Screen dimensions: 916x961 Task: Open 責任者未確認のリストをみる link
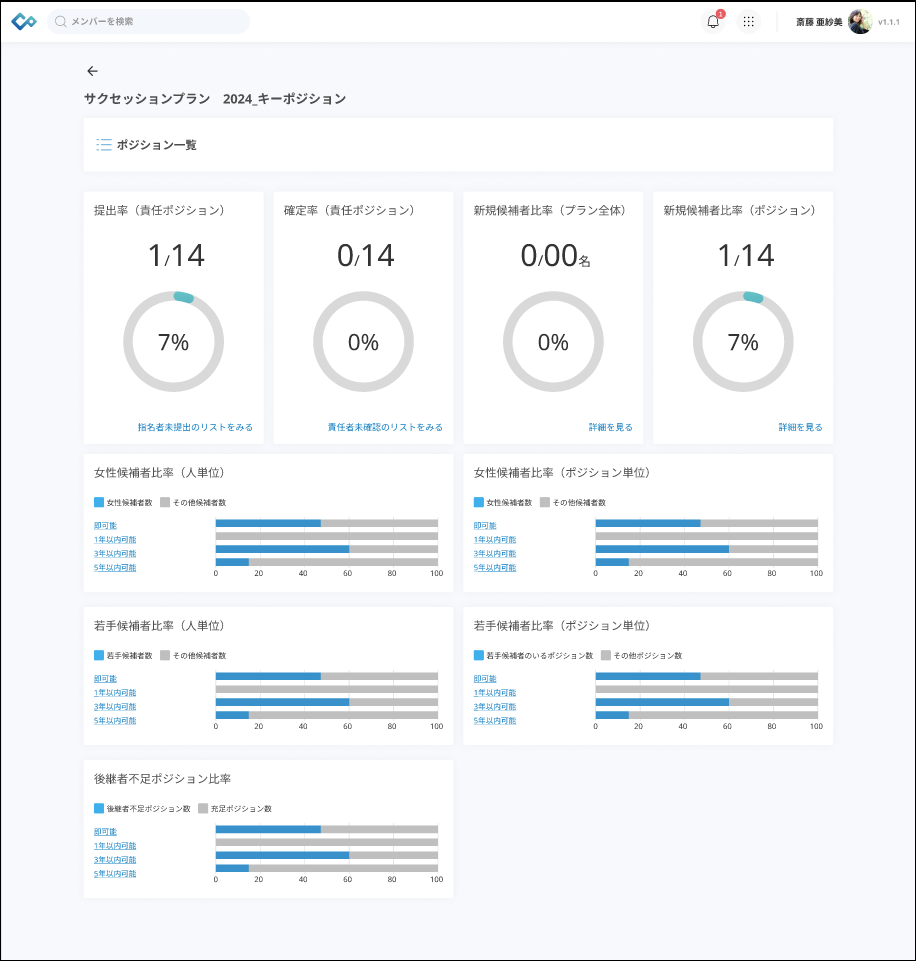click(385, 427)
